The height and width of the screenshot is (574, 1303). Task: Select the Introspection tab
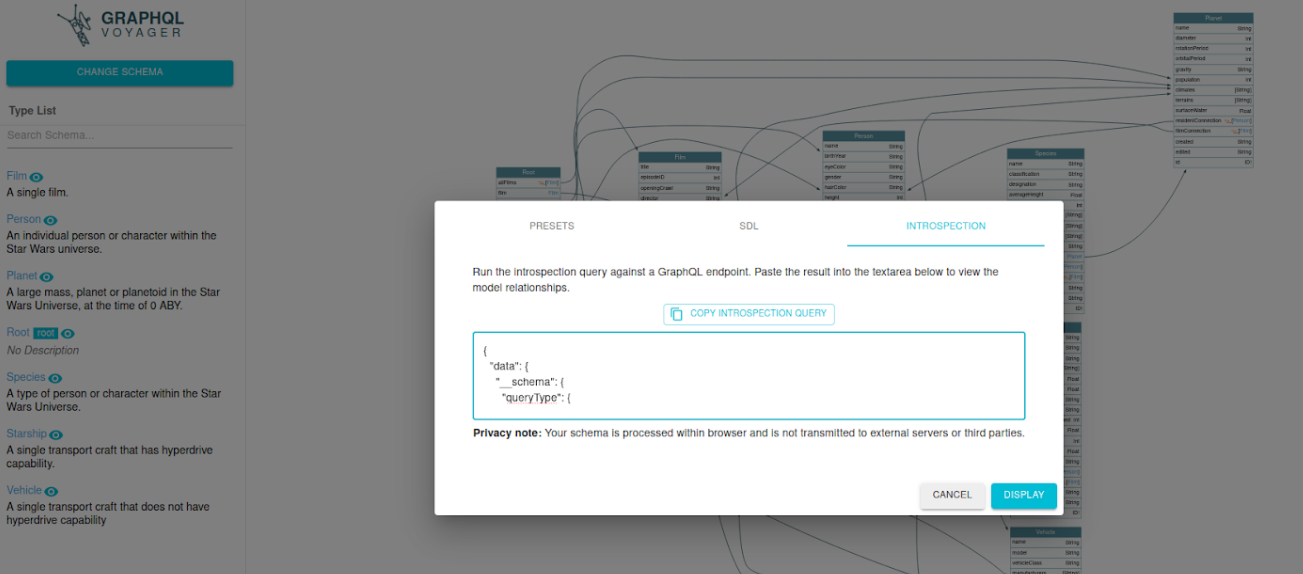click(x=946, y=226)
